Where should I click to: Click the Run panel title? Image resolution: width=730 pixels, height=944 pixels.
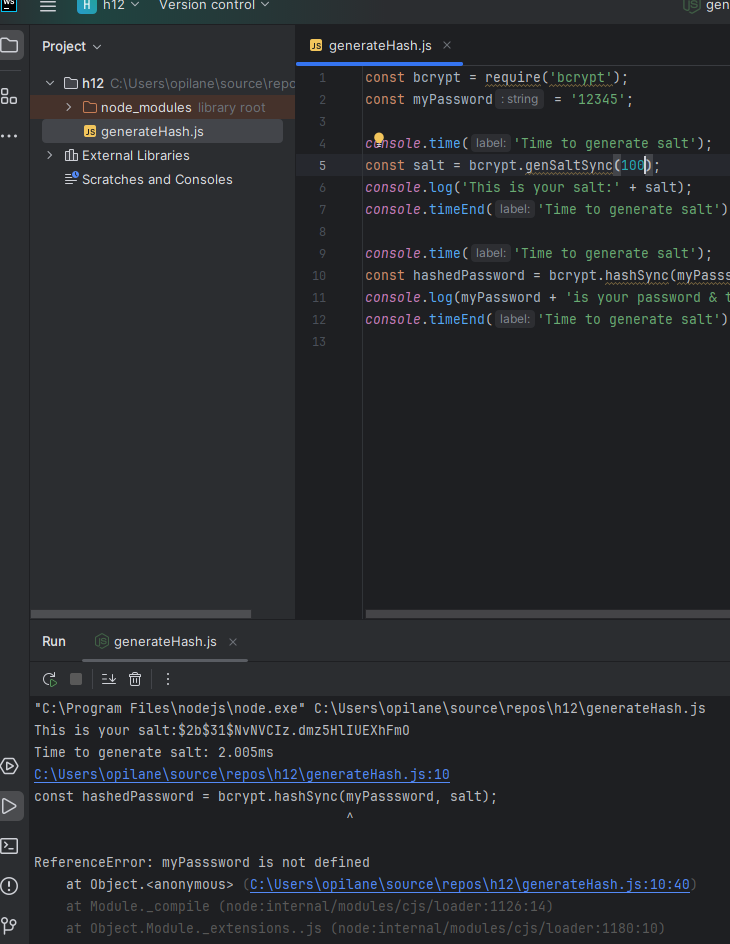pyautogui.click(x=54, y=642)
